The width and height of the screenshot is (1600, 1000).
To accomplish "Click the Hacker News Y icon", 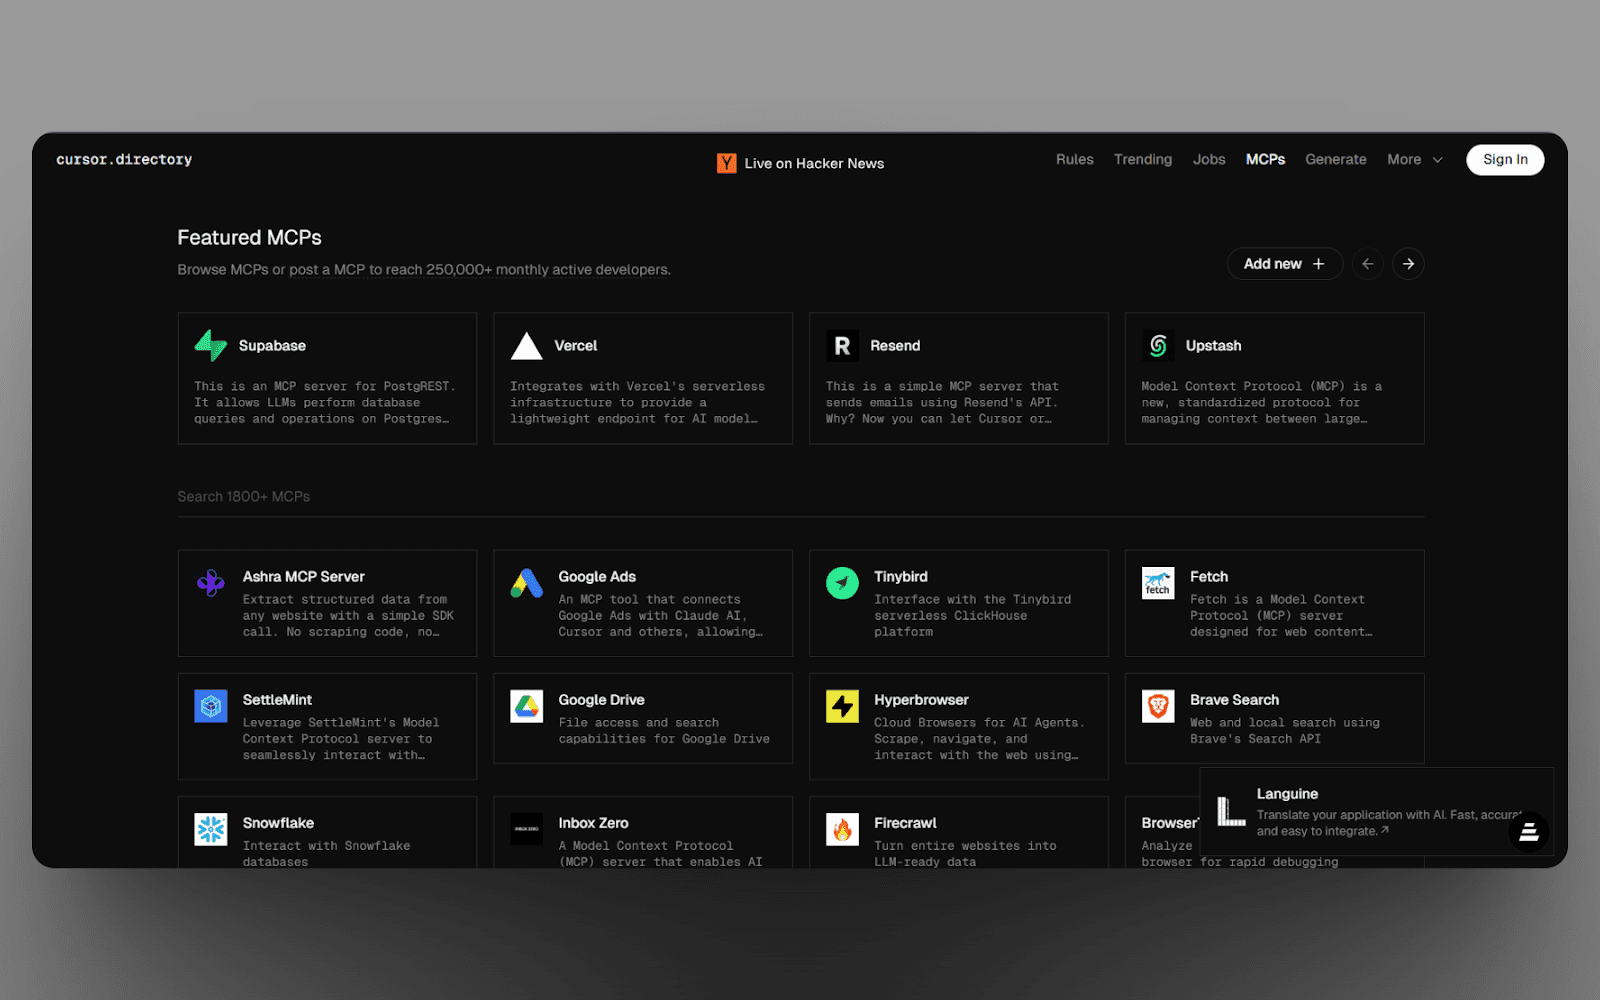I will [727, 163].
